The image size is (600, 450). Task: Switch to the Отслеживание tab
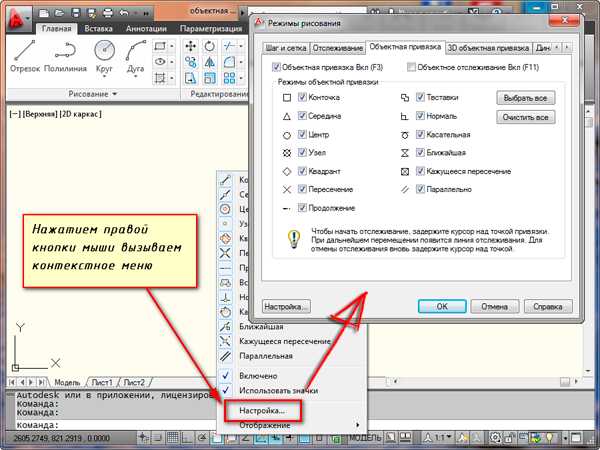pyautogui.click(x=338, y=48)
